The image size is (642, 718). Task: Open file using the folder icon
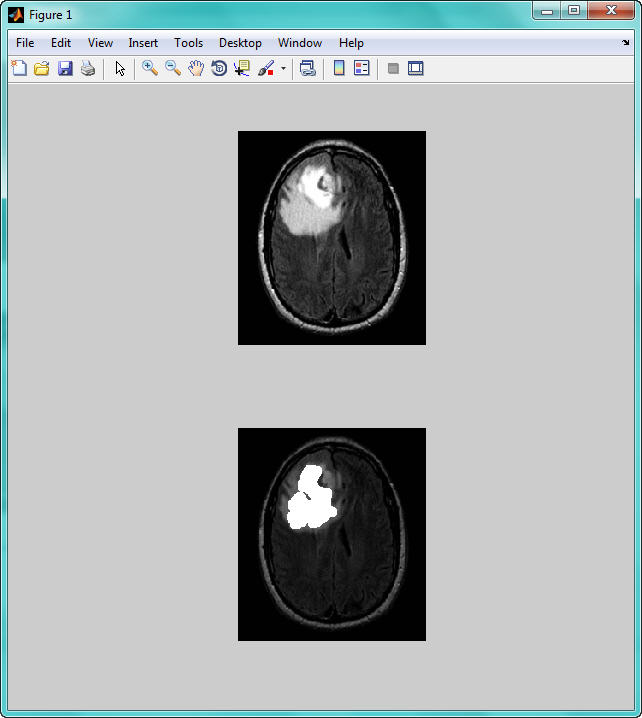pyautogui.click(x=42, y=68)
